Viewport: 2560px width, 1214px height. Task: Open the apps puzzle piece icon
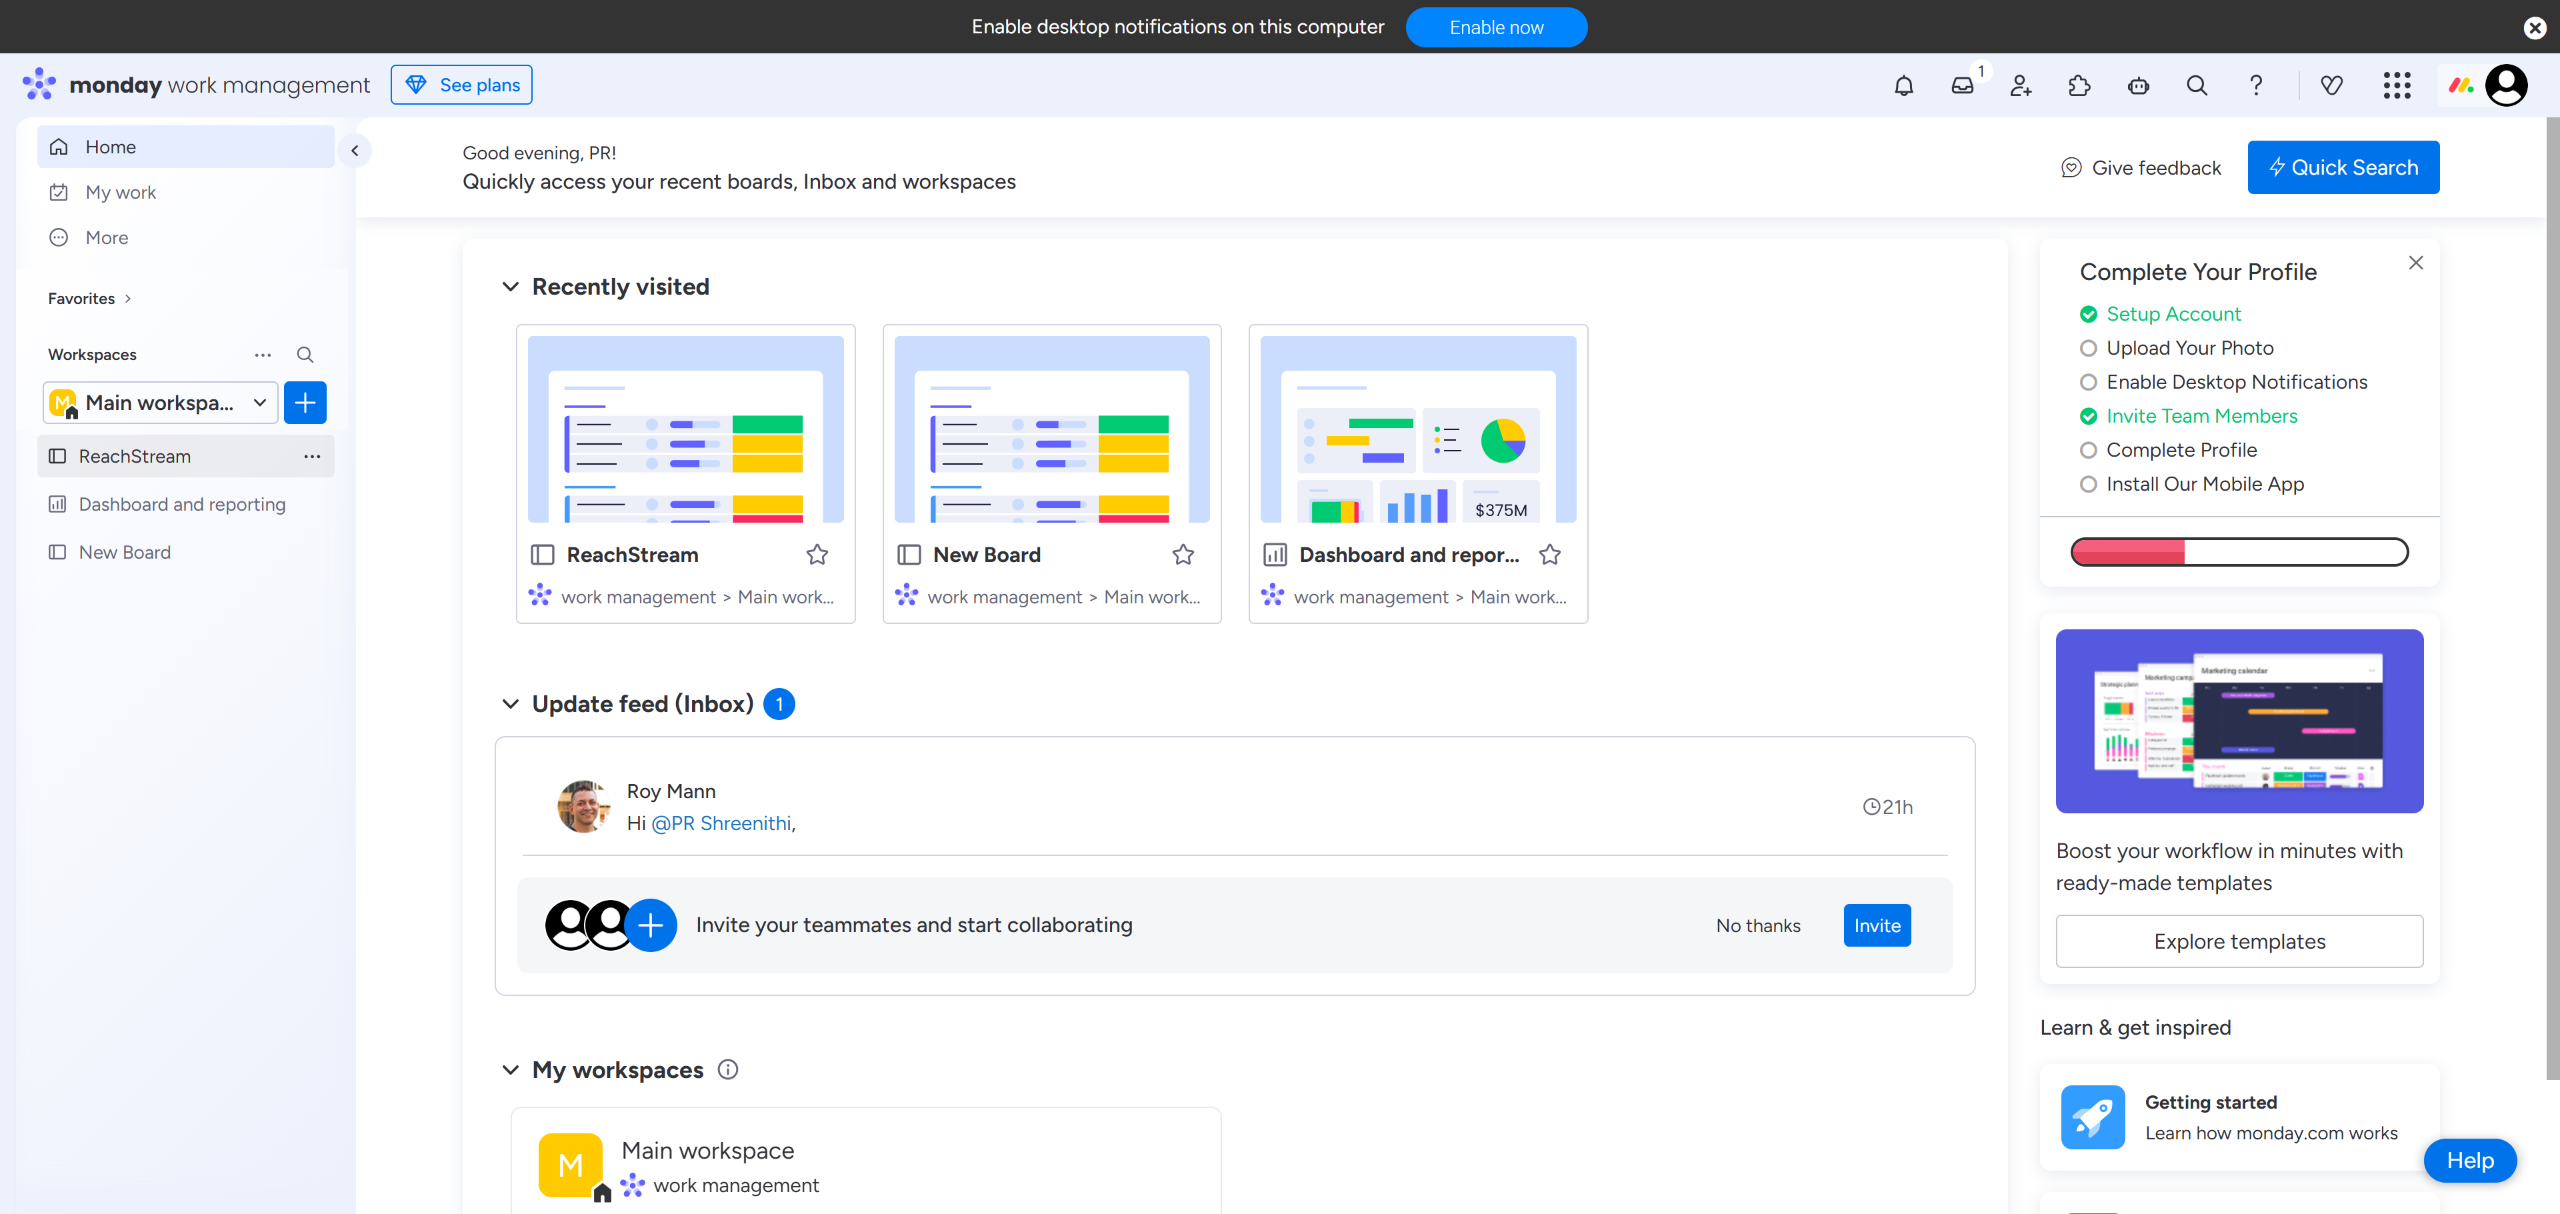[2080, 86]
